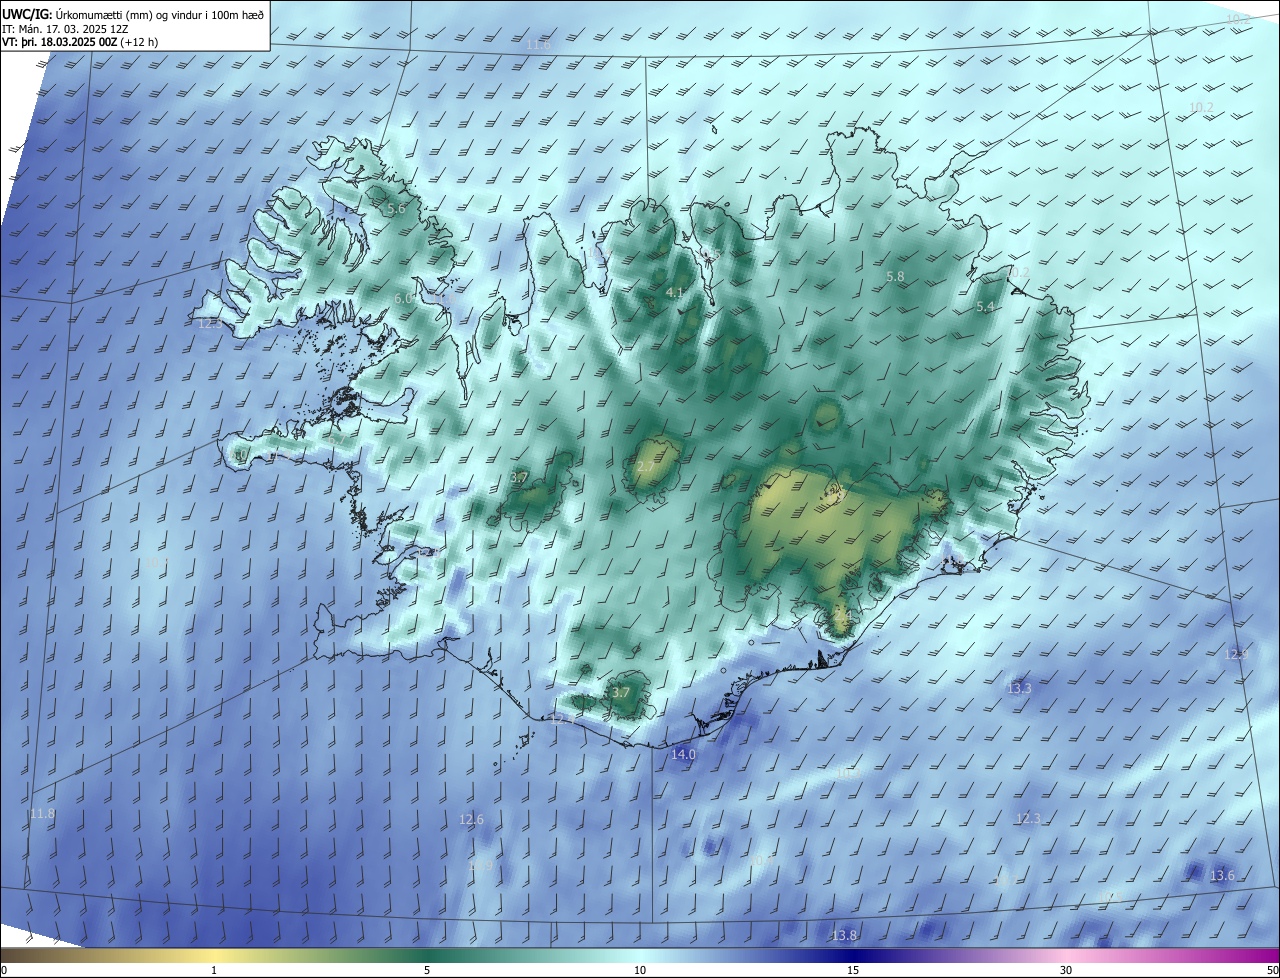Image resolution: width=1280 pixels, height=978 pixels.
Task: Click the 12.9 value label
Action: (1237, 654)
